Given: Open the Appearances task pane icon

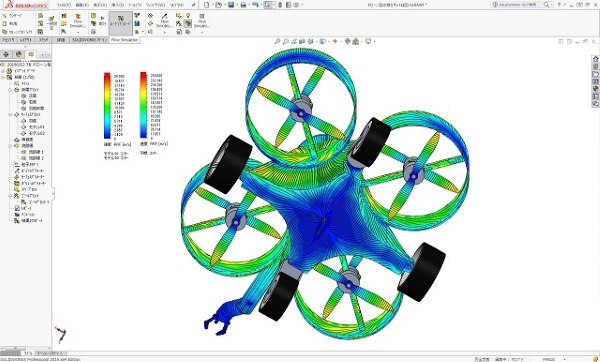Looking at the screenshot, I should [x=595, y=89].
